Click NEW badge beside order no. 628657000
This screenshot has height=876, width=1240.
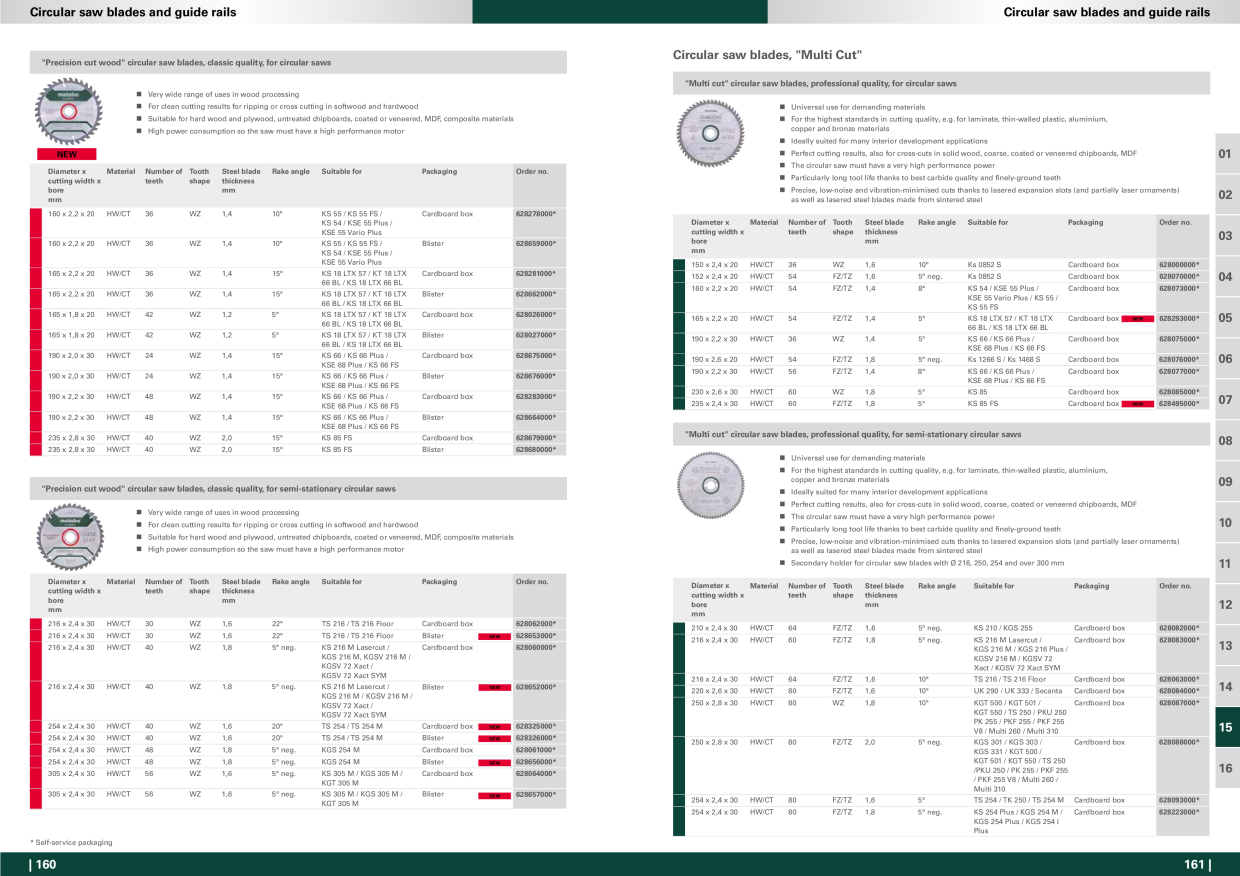point(494,795)
